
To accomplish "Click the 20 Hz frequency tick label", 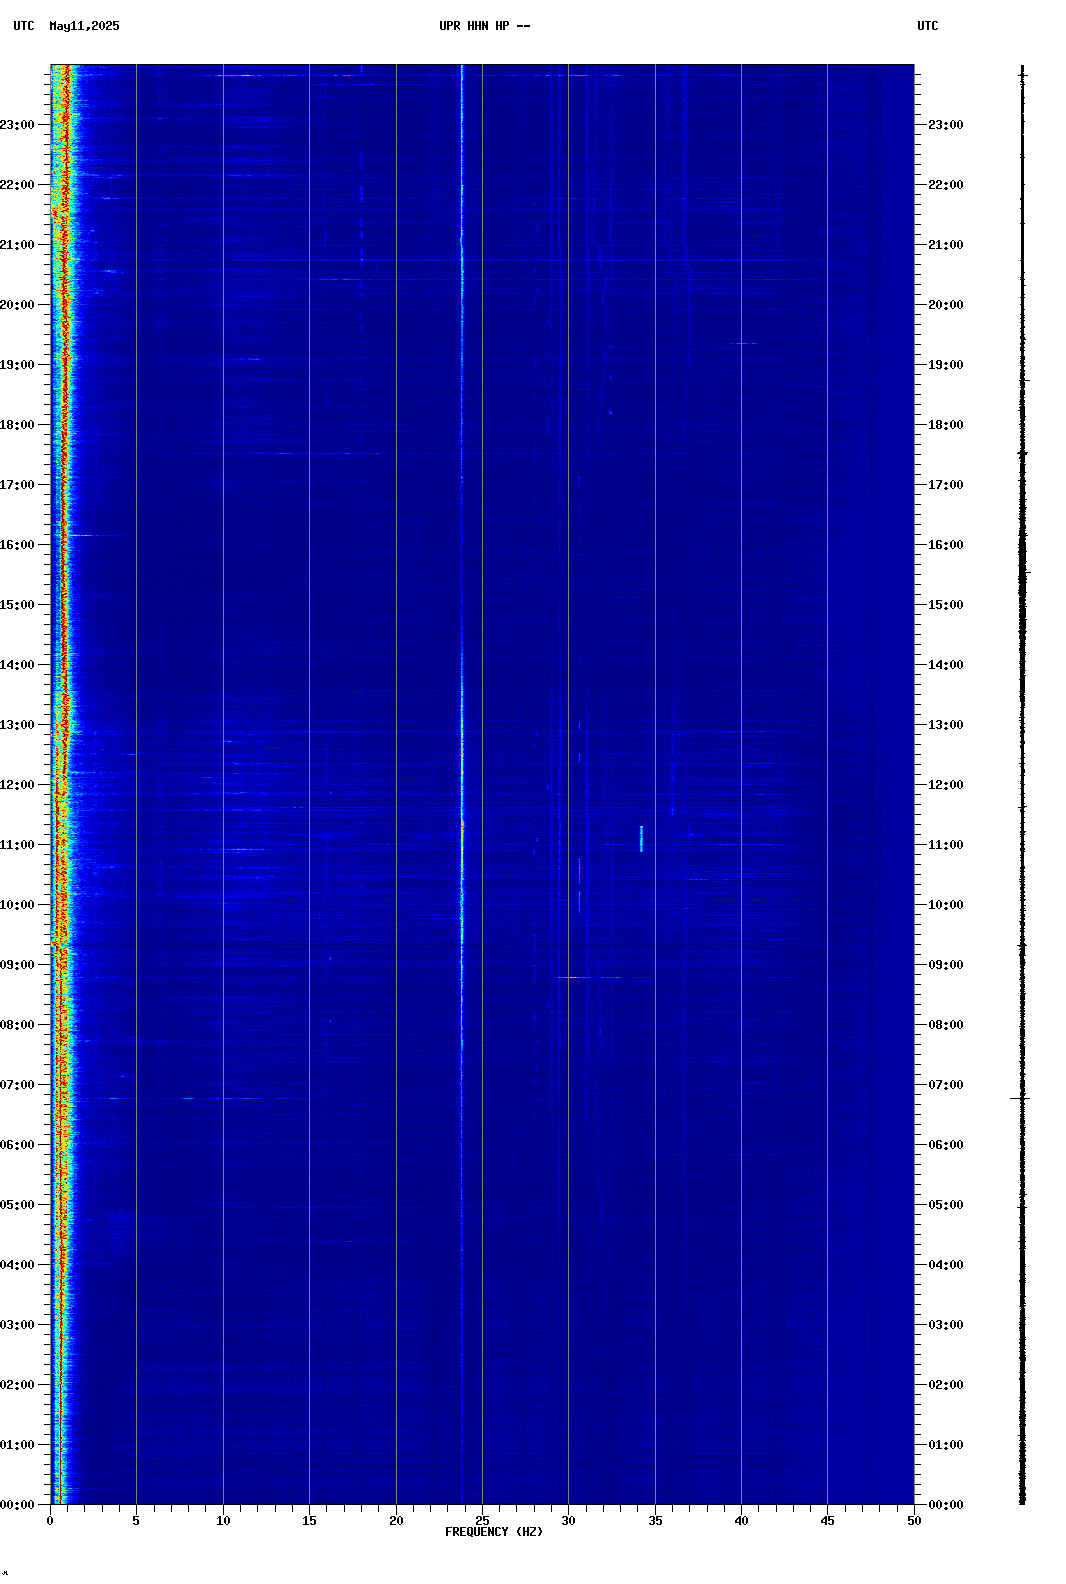I will coord(396,1521).
